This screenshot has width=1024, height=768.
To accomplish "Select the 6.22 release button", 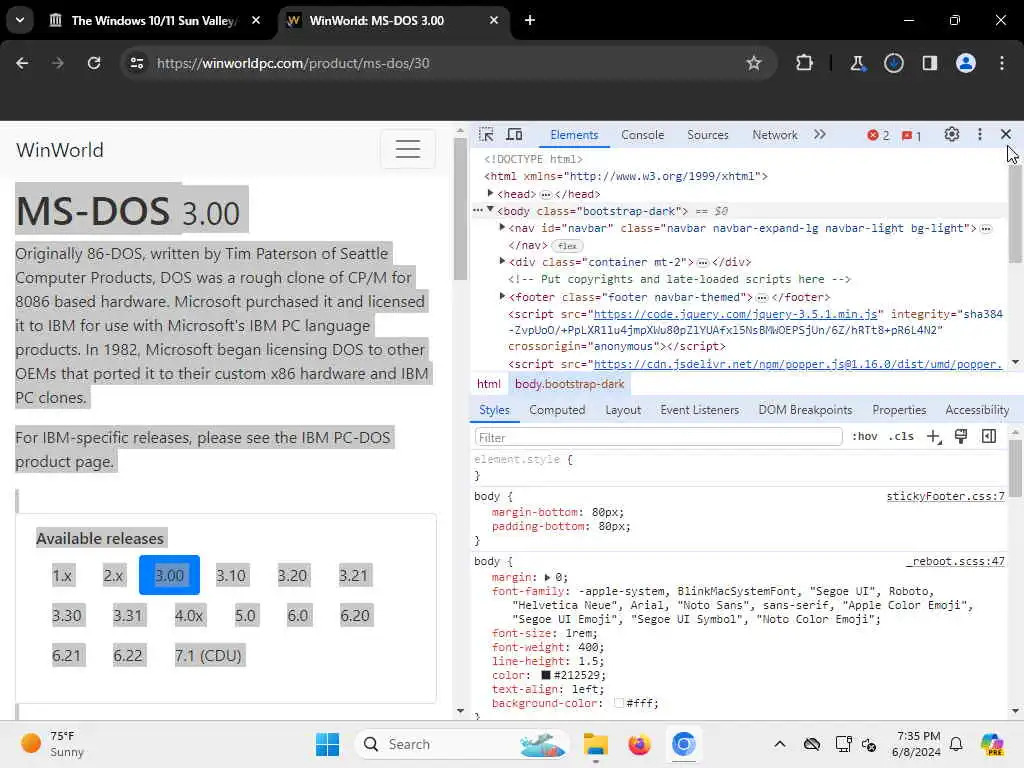I will tap(127, 655).
